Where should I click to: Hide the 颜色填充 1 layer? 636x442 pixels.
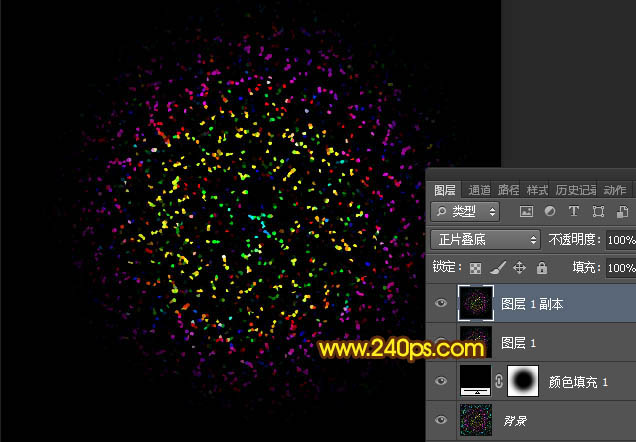441,381
